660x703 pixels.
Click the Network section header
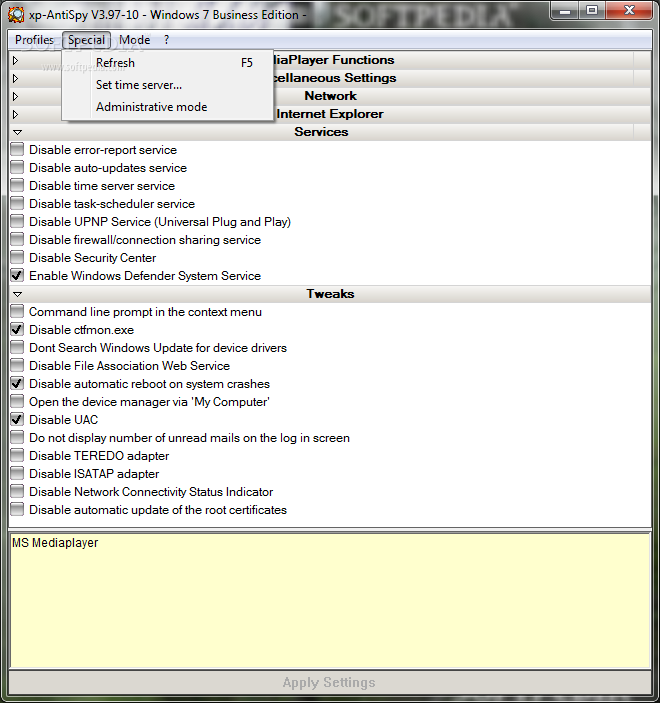tap(330, 96)
